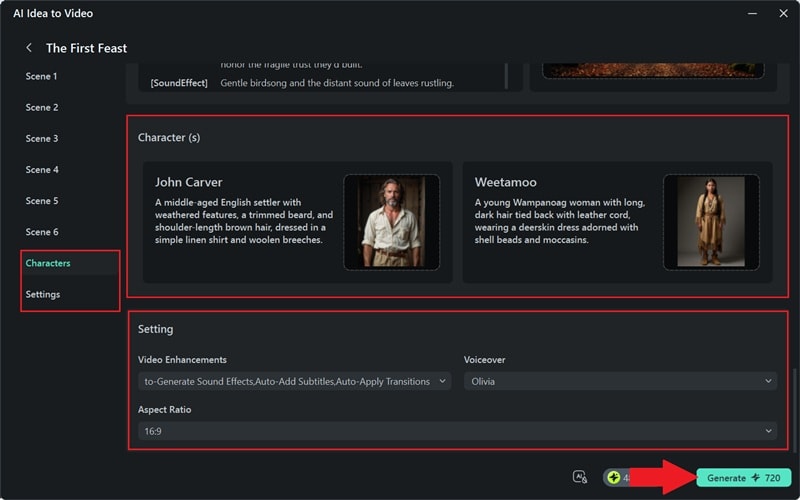Viewport: 800px width, 500px height.
Task: Open the Aspect Ratio 16:9 dropdown
Action: click(x=457, y=431)
